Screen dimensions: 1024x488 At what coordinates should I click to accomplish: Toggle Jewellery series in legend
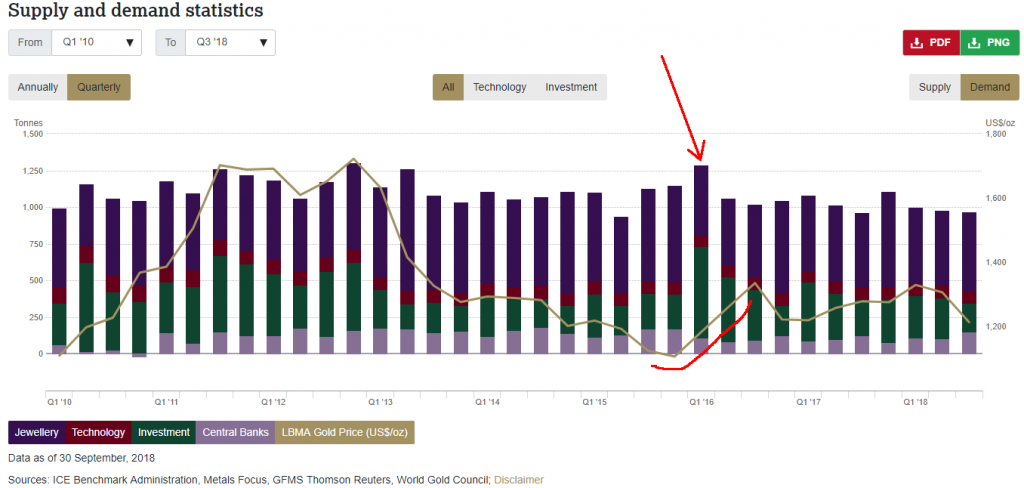point(36,432)
